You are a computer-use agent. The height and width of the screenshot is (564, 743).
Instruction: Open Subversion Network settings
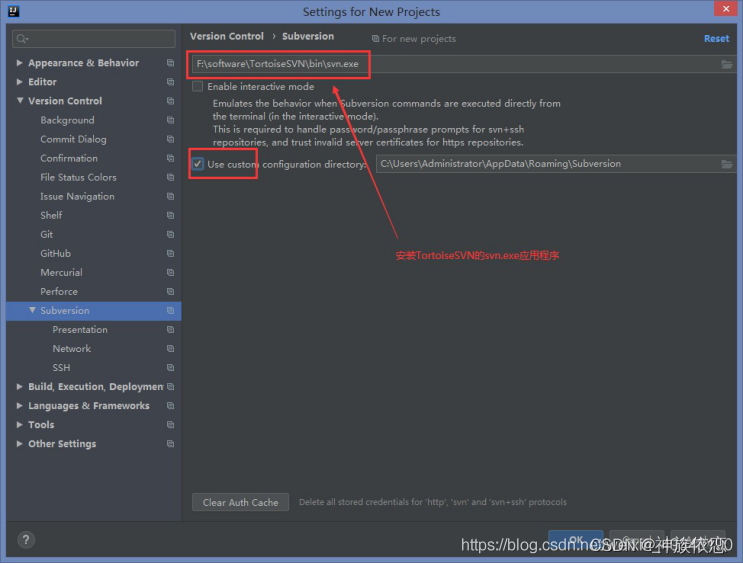point(72,348)
